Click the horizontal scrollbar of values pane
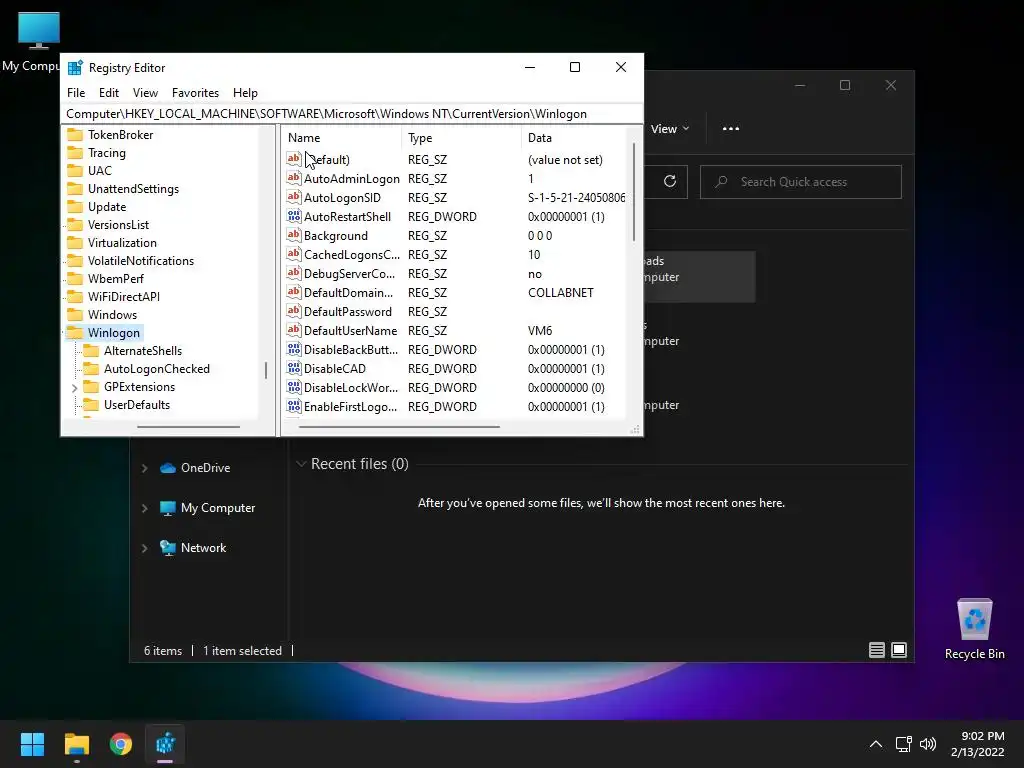Screen dimensions: 1024x768 (399, 427)
